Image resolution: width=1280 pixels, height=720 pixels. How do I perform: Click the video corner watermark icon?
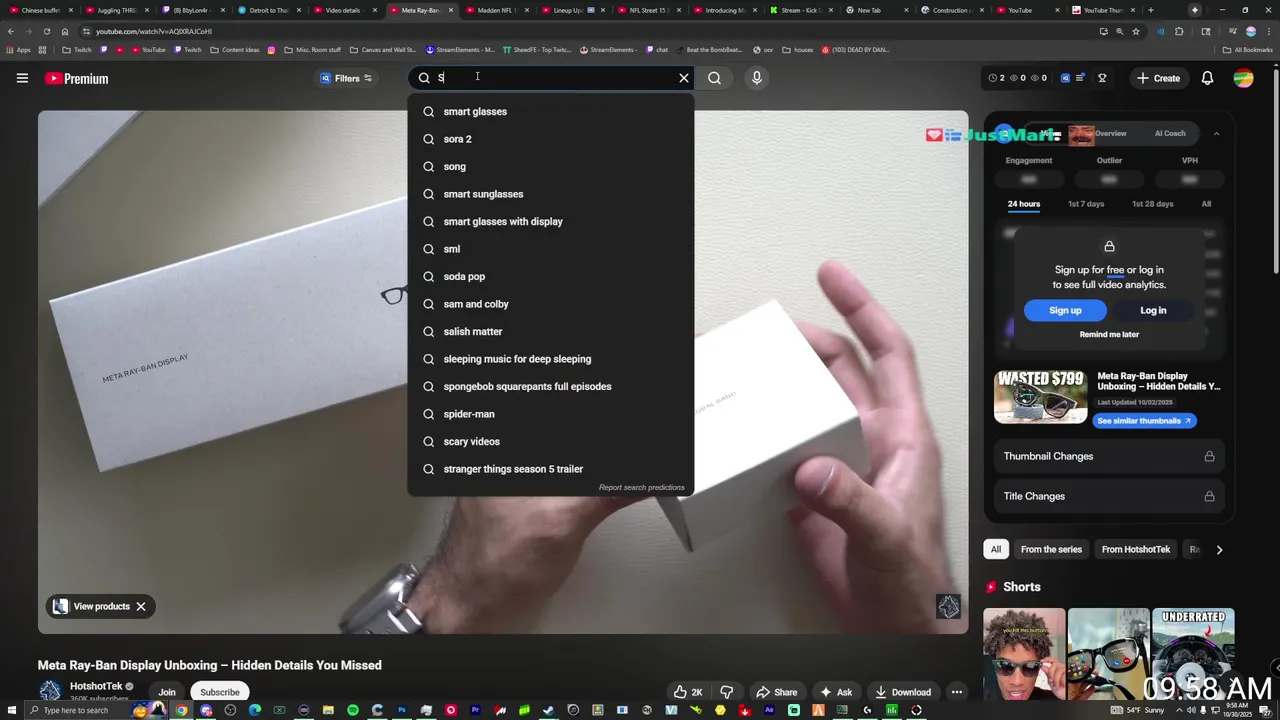click(948, 606)
